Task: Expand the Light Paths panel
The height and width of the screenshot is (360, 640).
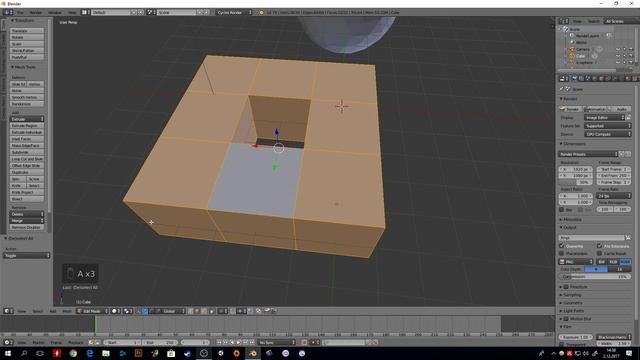Action: (x=572, y=311)
